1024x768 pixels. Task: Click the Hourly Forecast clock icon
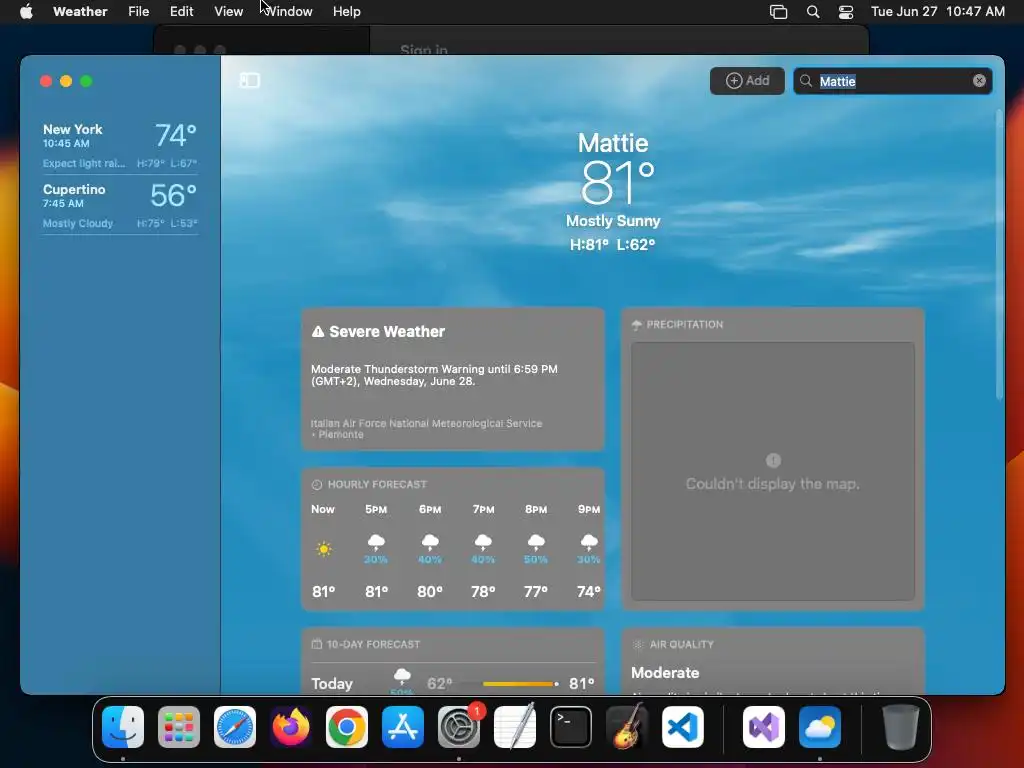tap(317, 485)
